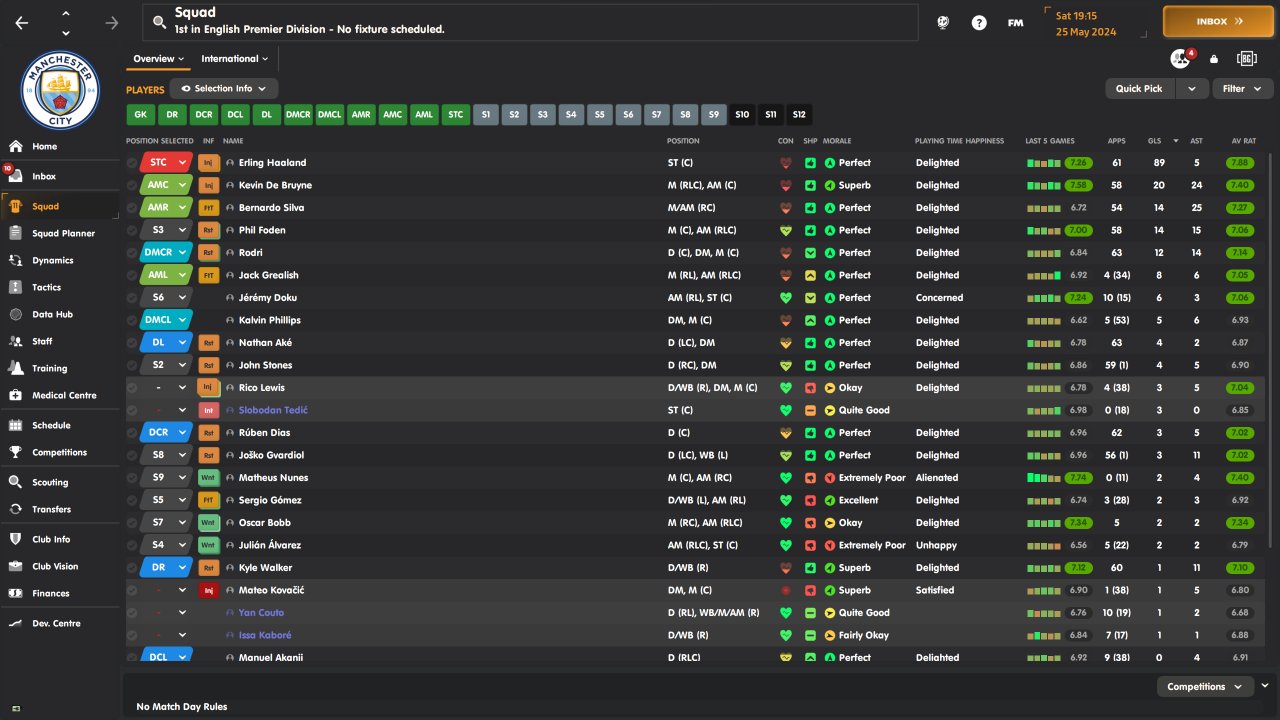Click the forward arrow navigation icon

coord(111,22)
